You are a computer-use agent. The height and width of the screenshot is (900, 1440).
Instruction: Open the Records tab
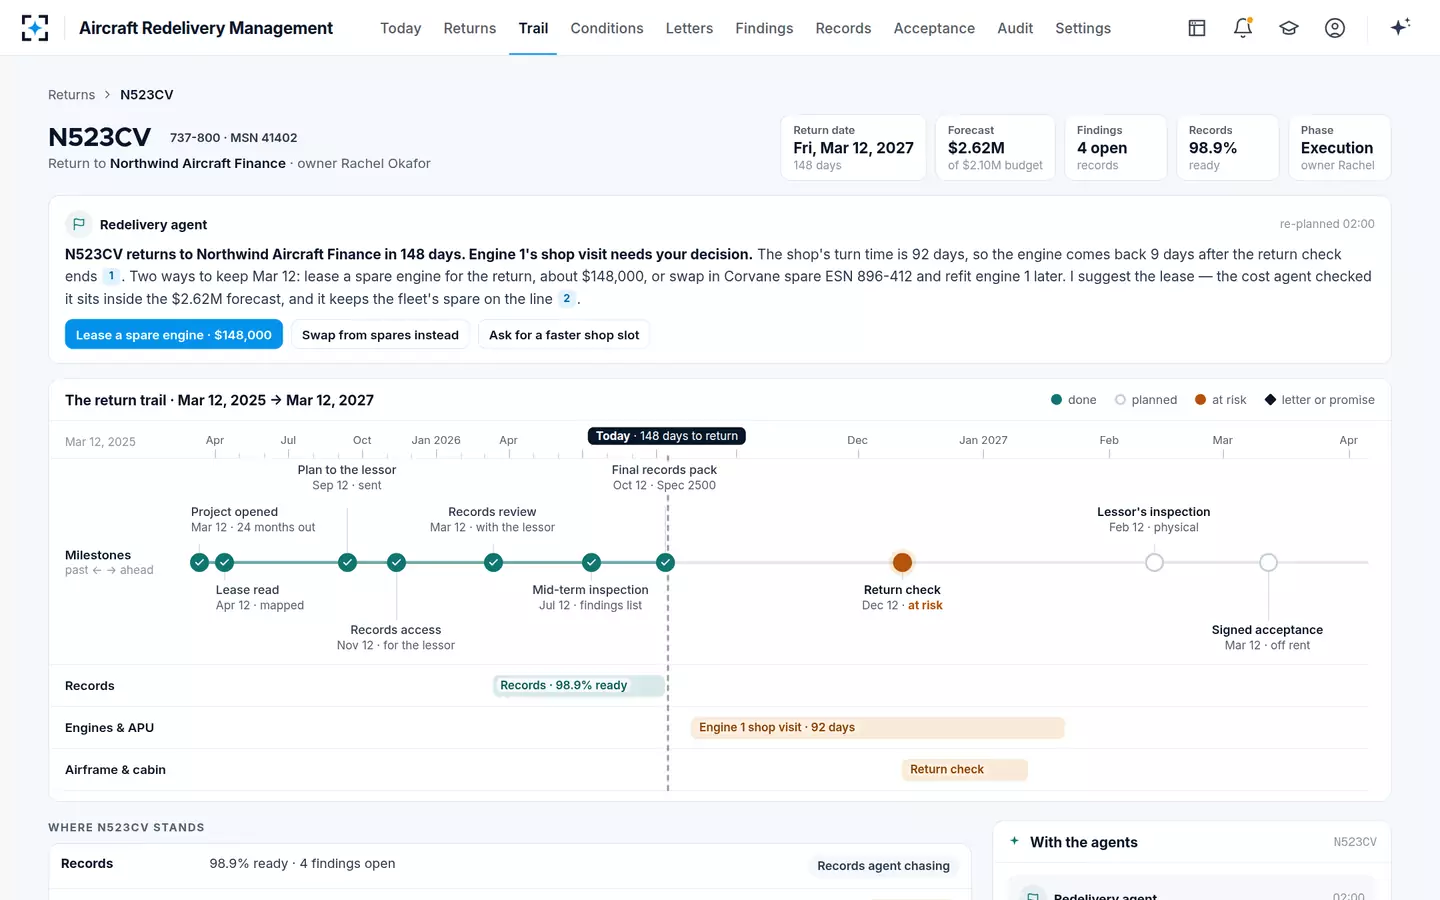point(843,28)
